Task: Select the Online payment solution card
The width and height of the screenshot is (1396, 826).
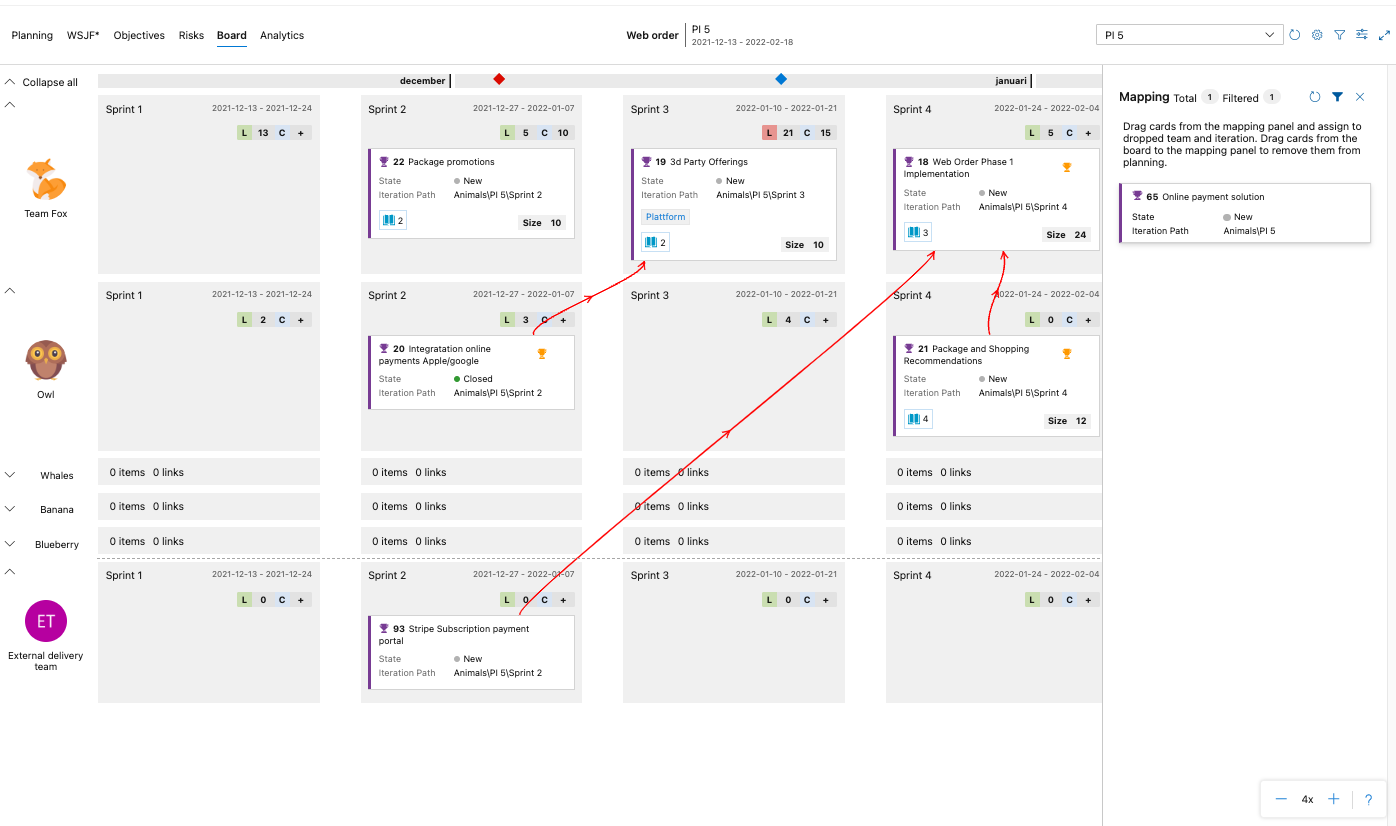Action: pyautogui.click(x=1244, y=212)
